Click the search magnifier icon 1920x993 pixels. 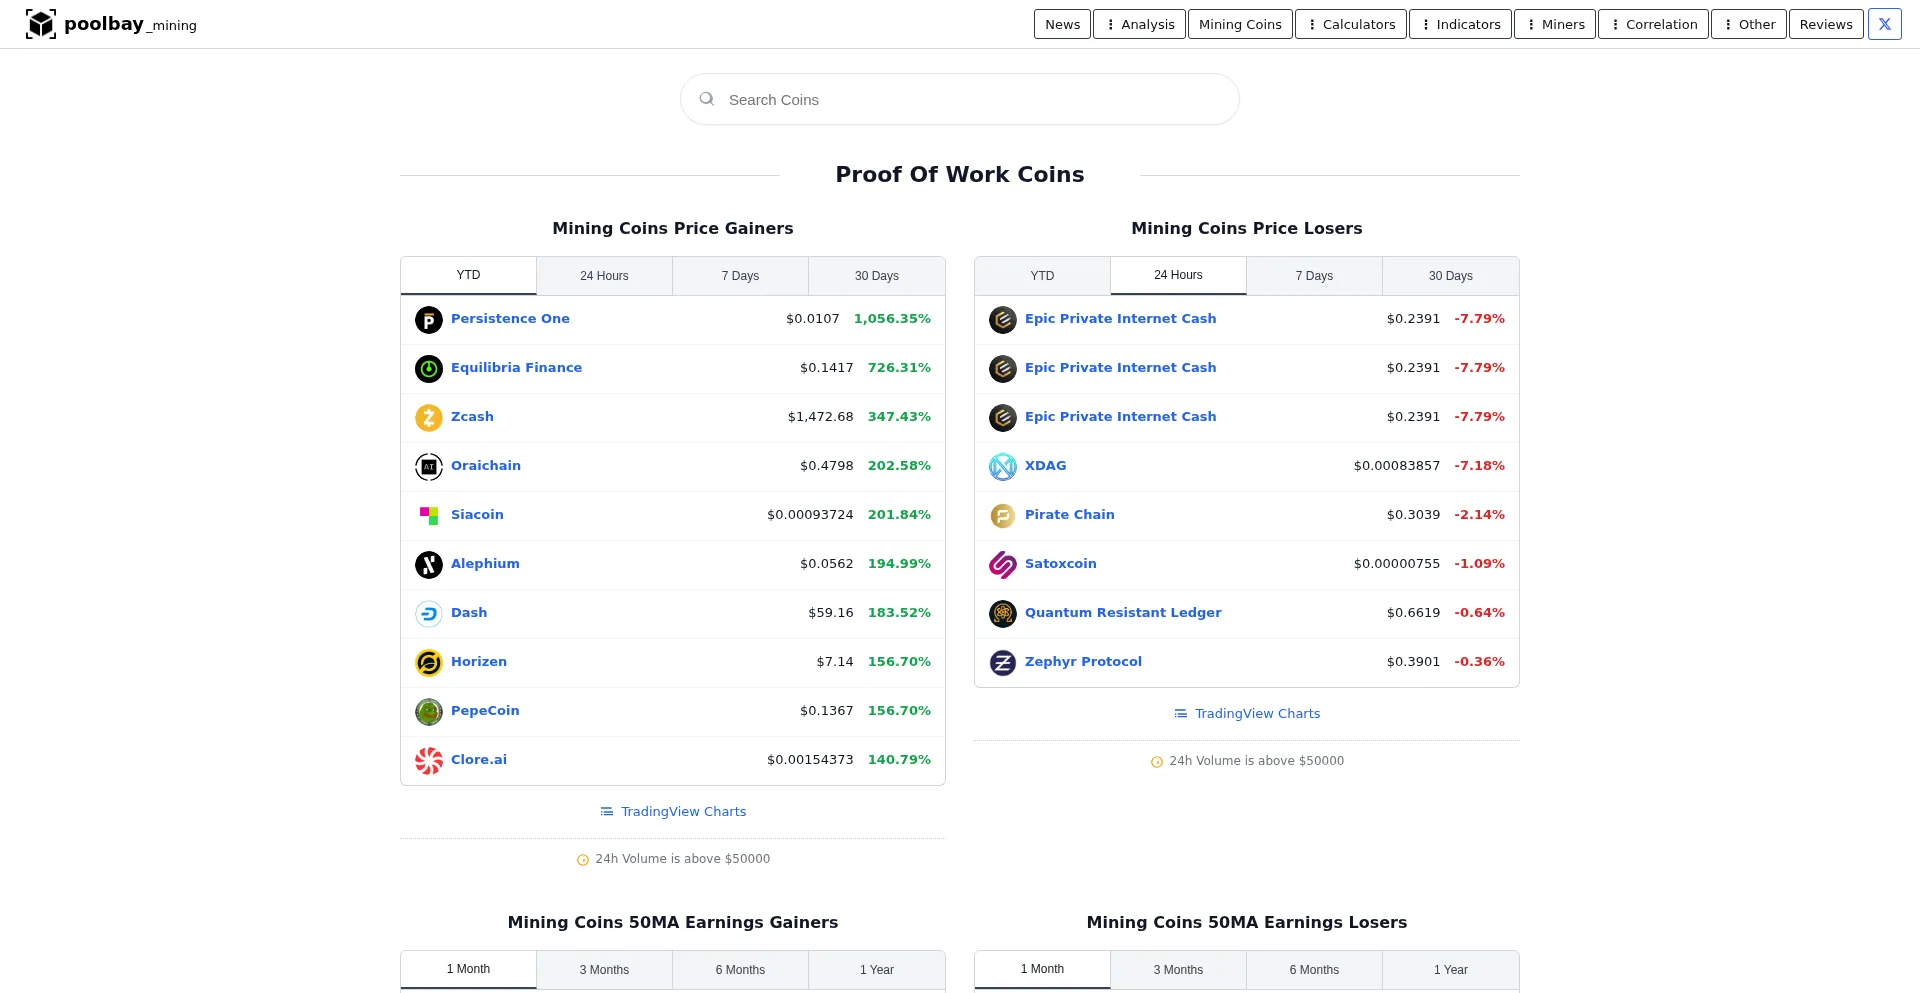[707, 99]
